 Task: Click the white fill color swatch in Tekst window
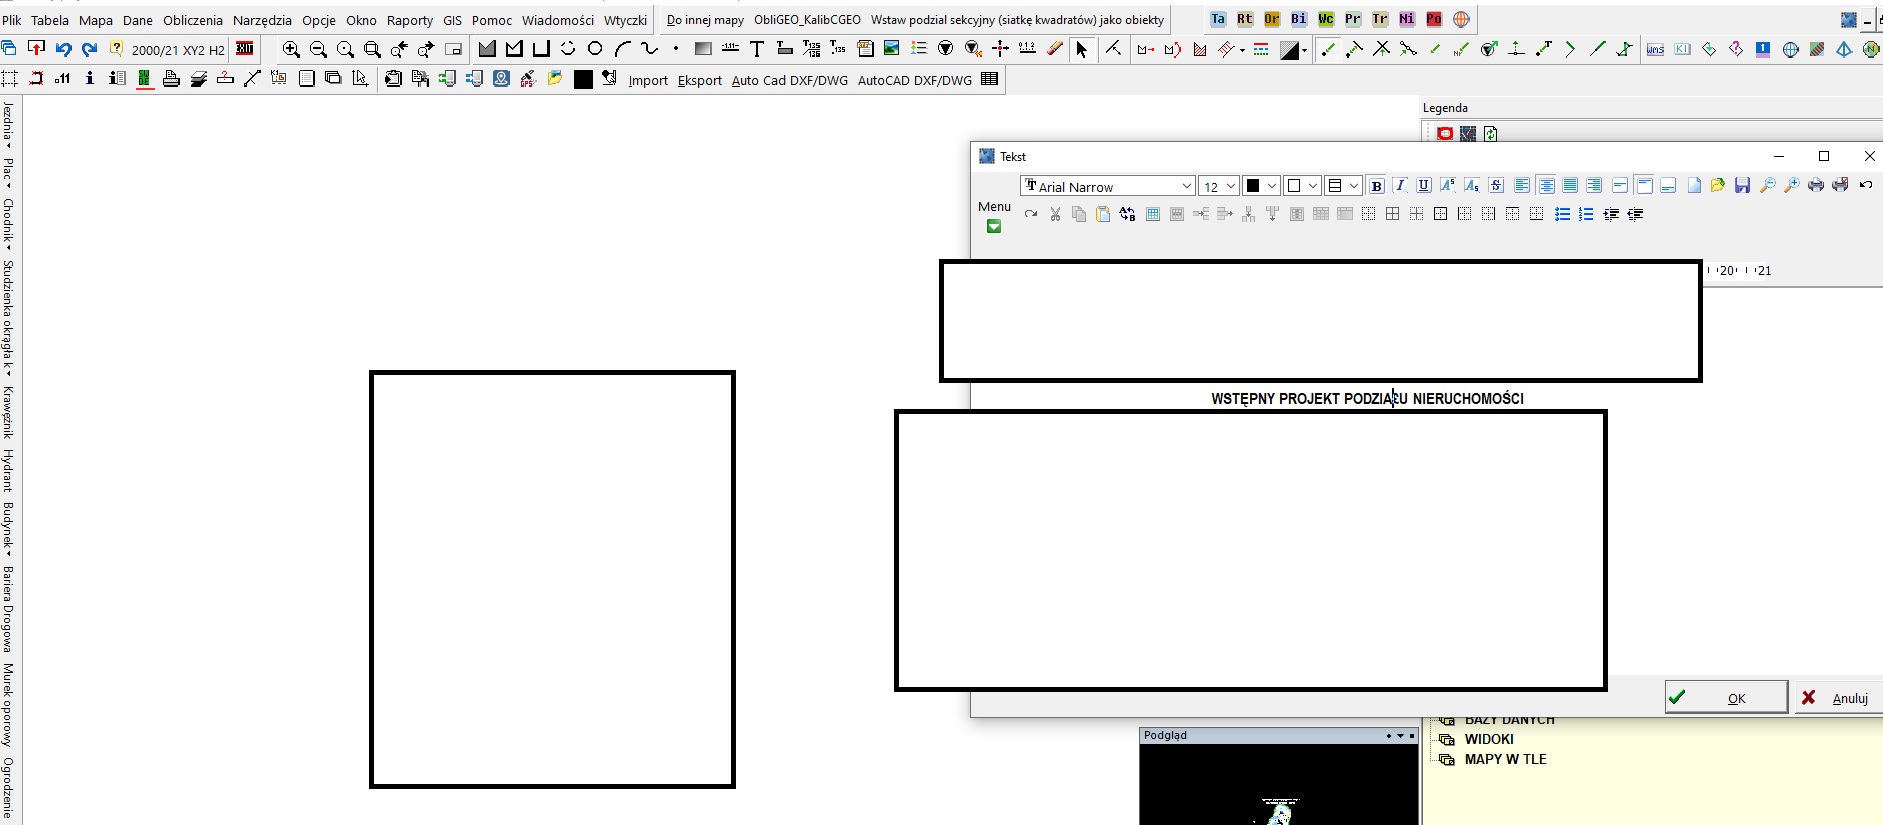[1293, 186]
